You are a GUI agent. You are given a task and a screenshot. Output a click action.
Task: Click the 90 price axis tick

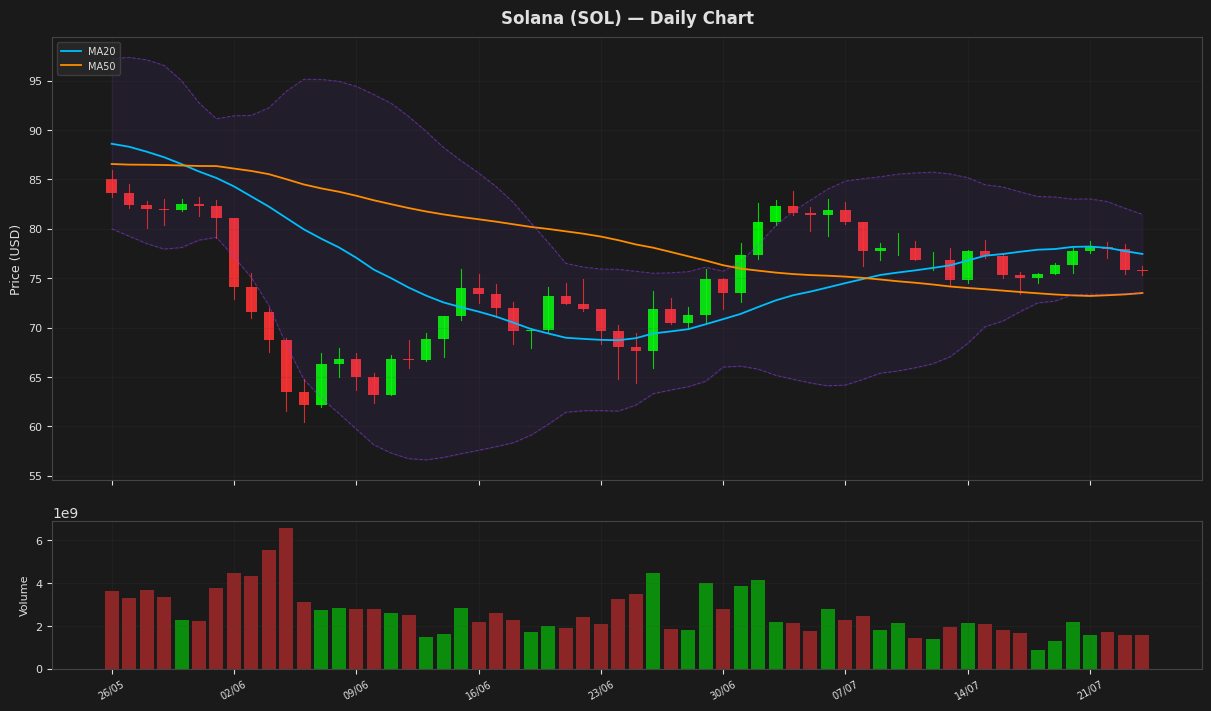pyautogui.click(x=37, y=131)
